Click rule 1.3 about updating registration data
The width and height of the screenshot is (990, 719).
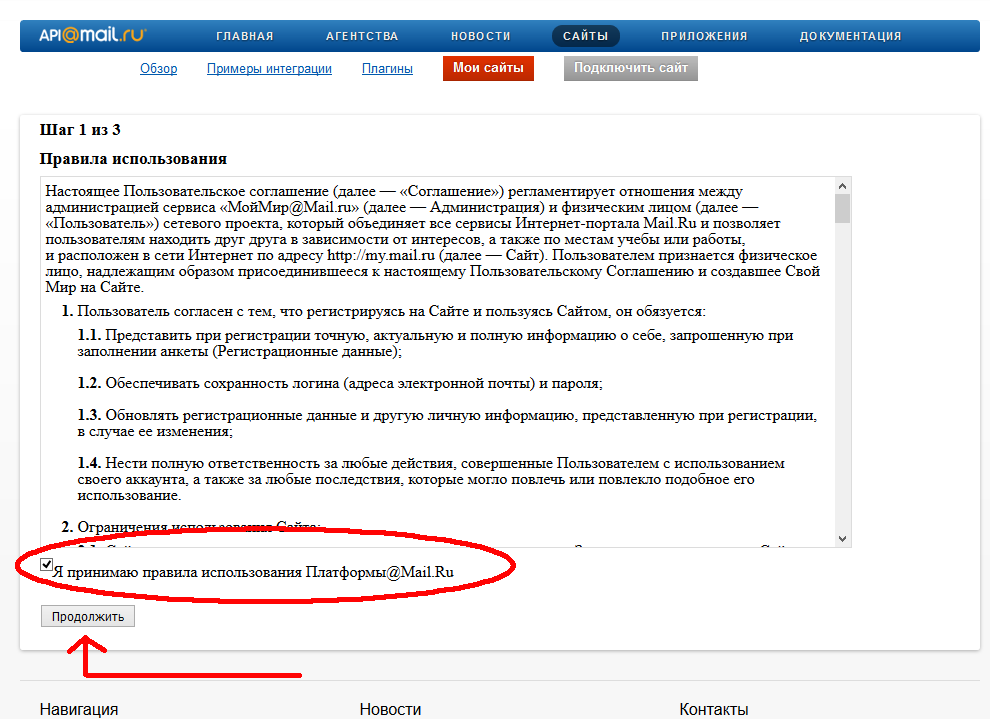click(x=447, y=423)
